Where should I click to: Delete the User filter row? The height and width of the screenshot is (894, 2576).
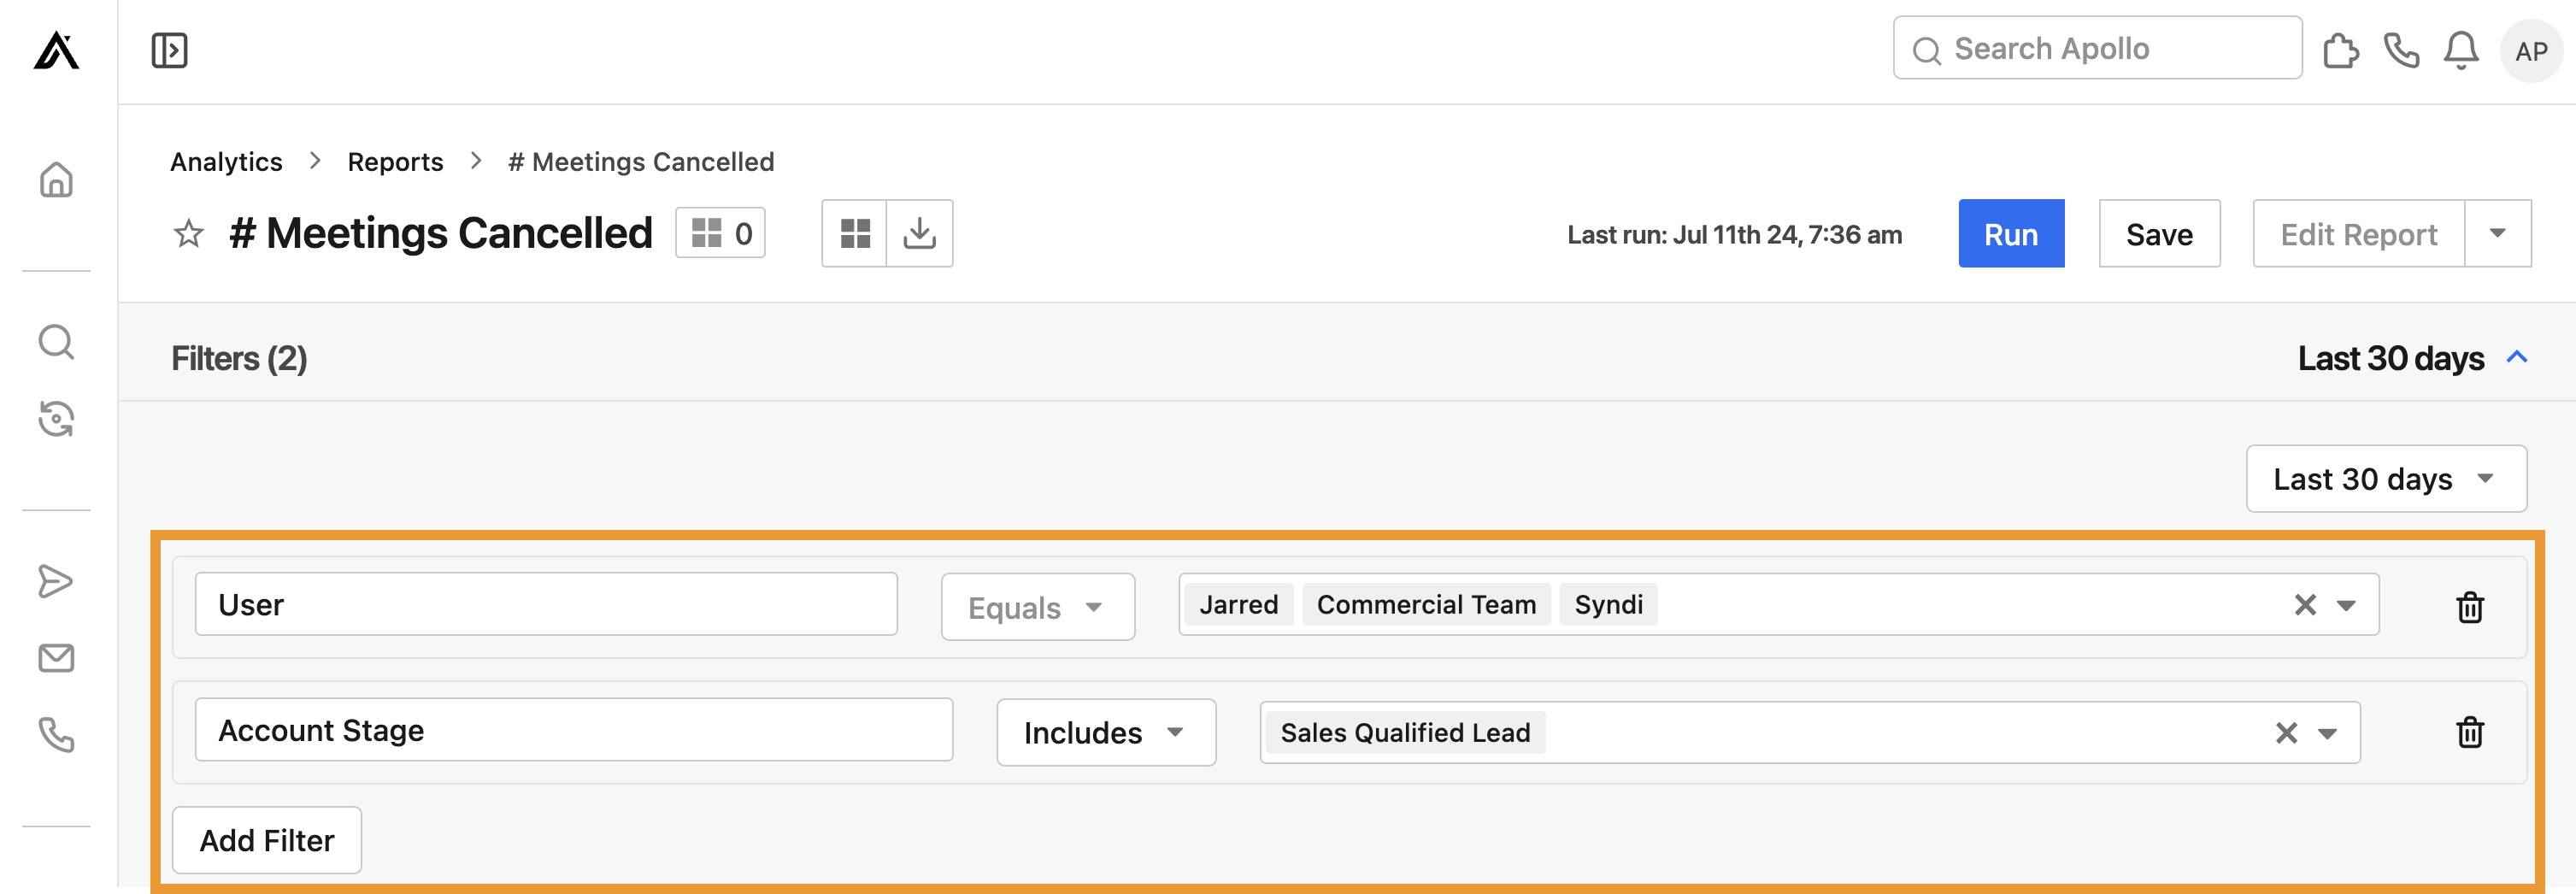pyautogui.click(x=2470, y=606)
